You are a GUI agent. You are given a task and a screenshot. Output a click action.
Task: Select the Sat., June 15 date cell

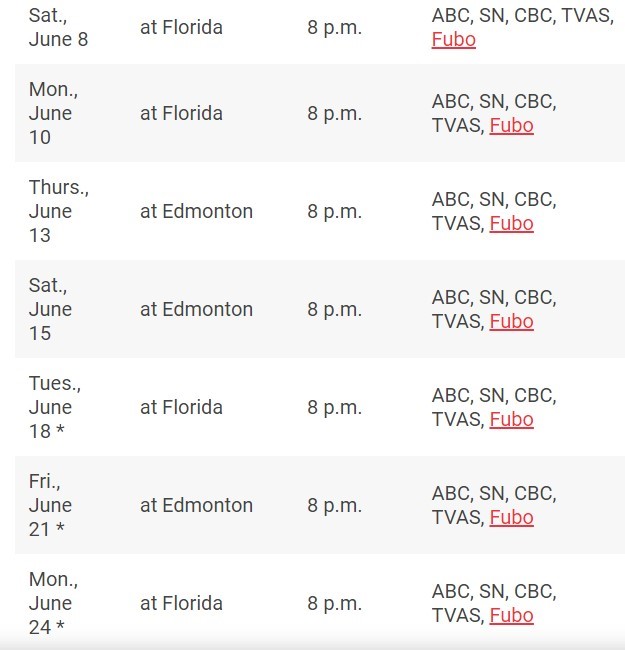pos(51,309)
